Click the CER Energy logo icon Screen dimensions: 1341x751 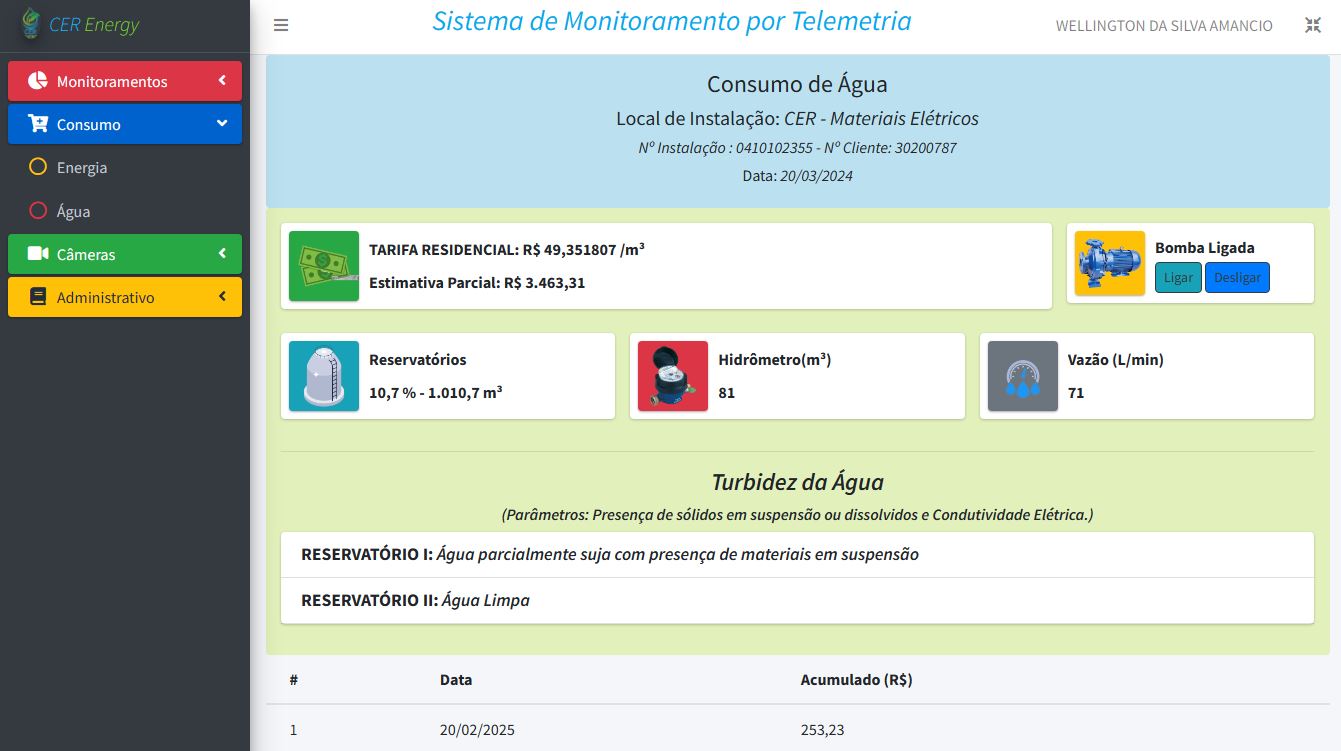(32, 23)
